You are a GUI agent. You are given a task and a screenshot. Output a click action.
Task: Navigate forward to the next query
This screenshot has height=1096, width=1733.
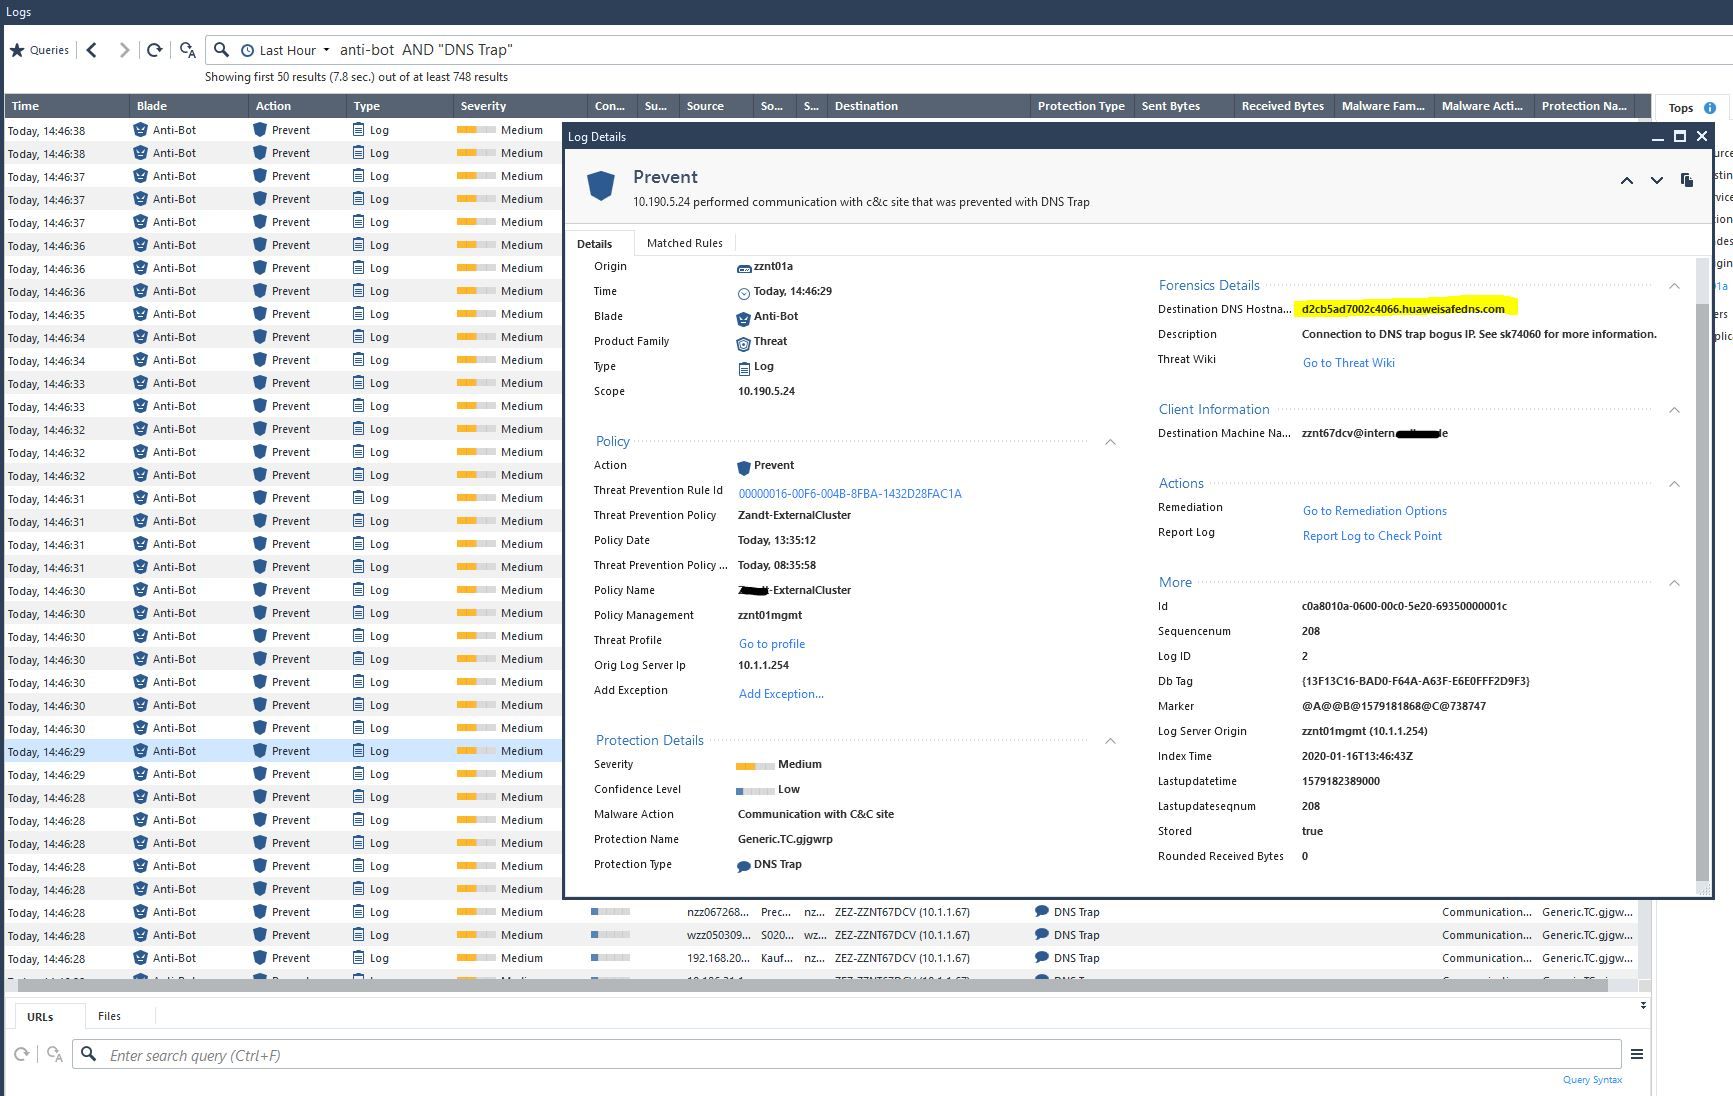(x=124, y=49)
